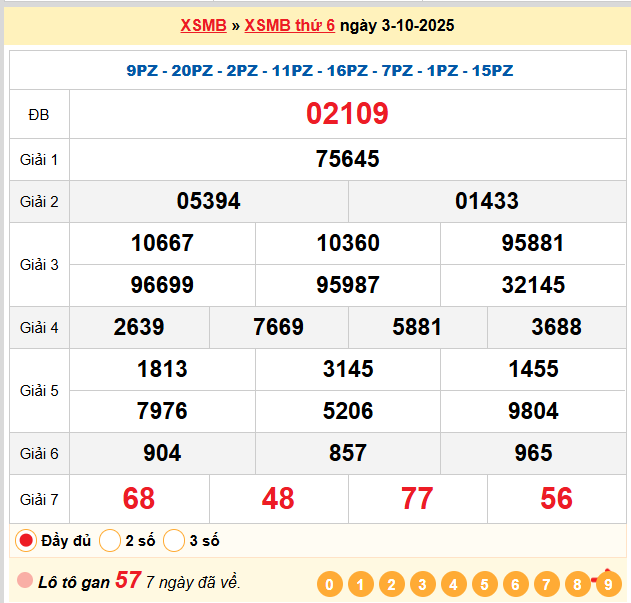Switch to "3 số" display option
The image size is (631, 603).
[x=174, y=541]
